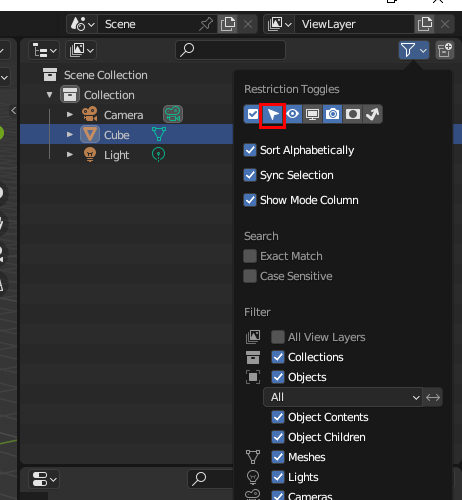Expand the Light object
Image resolution: width=462 pixels, height=500 pixels.
70,154
